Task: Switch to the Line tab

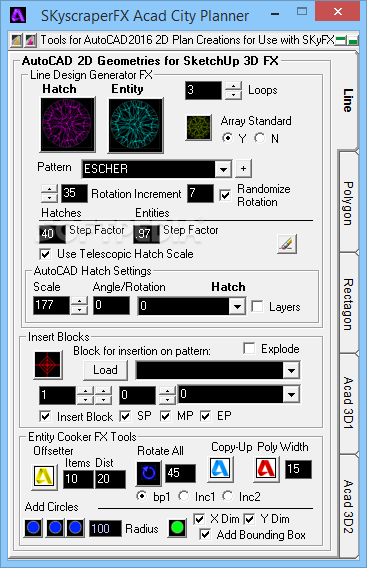Action: [x=348, y=100]
